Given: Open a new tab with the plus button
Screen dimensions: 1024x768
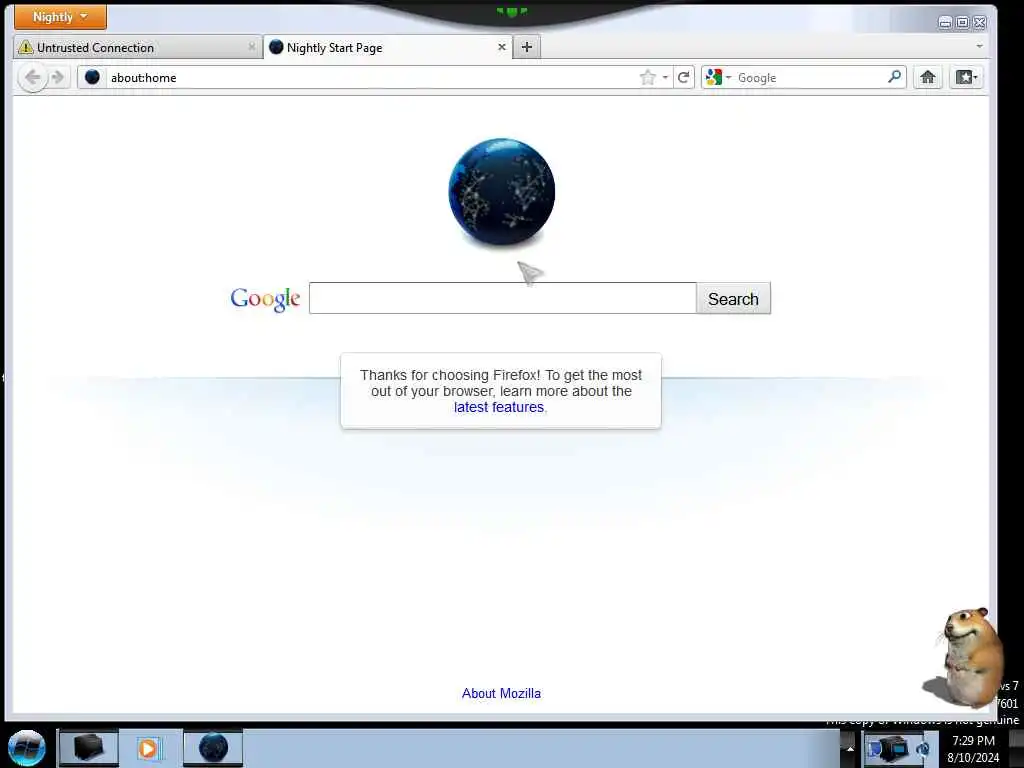Looking at the screenshot, I should [x=527, y=47].
